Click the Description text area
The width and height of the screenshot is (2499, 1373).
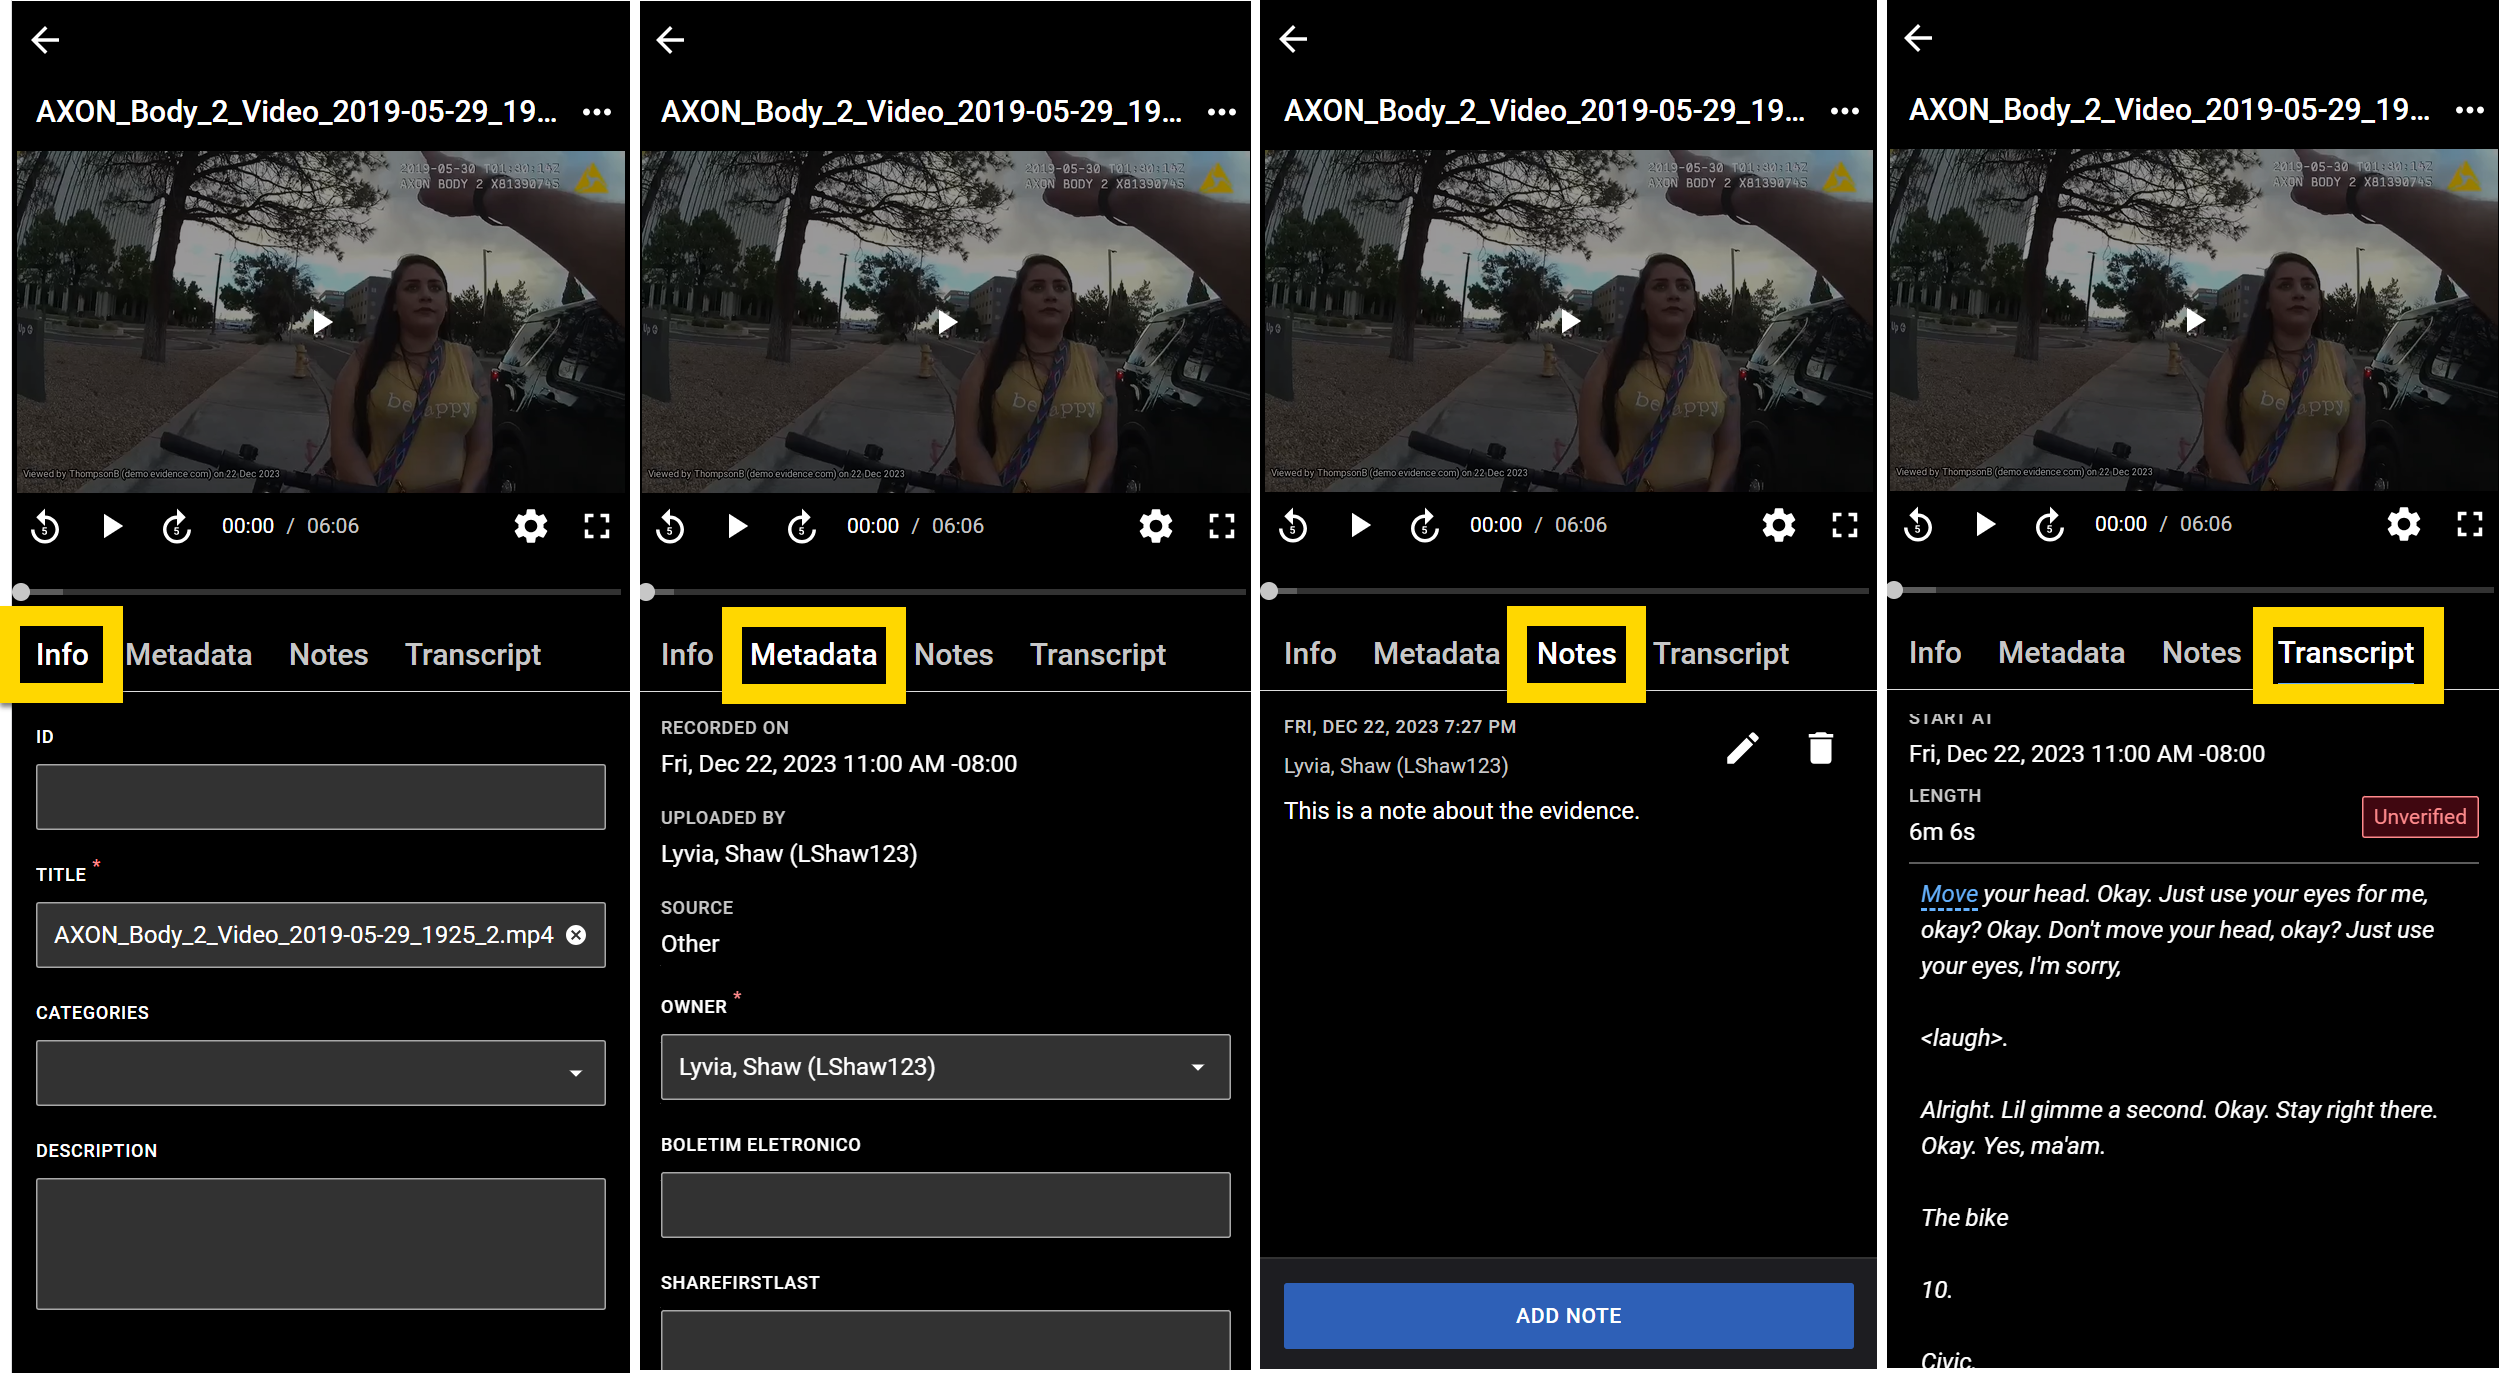point(320,1243)
